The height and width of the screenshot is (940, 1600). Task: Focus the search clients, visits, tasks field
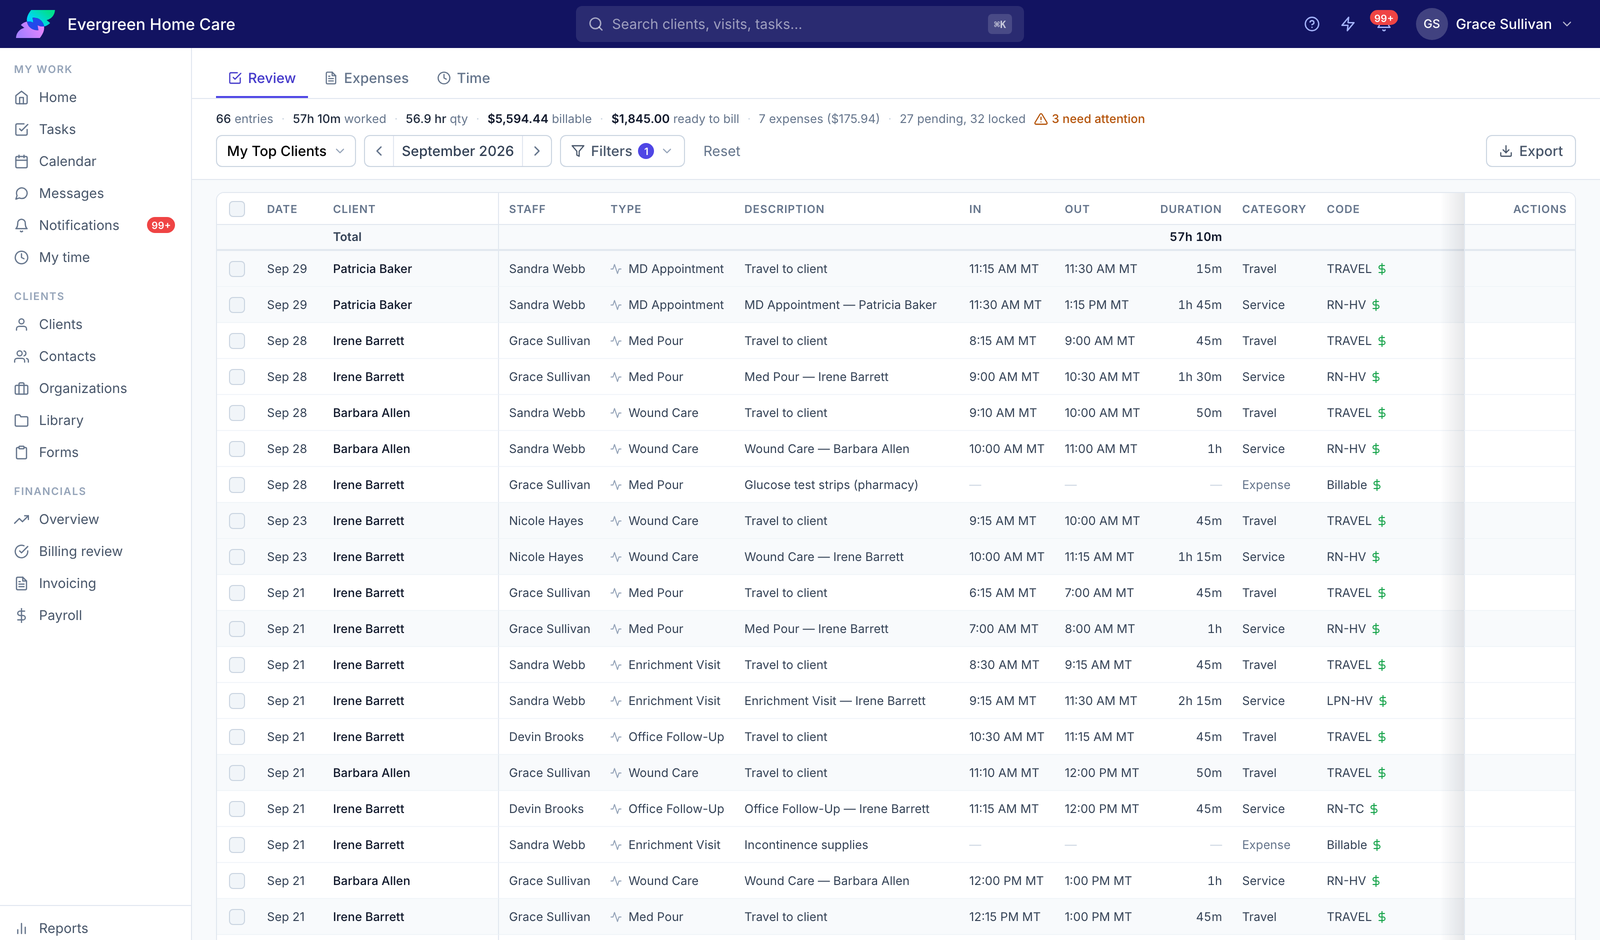click(x=800, y=24)
